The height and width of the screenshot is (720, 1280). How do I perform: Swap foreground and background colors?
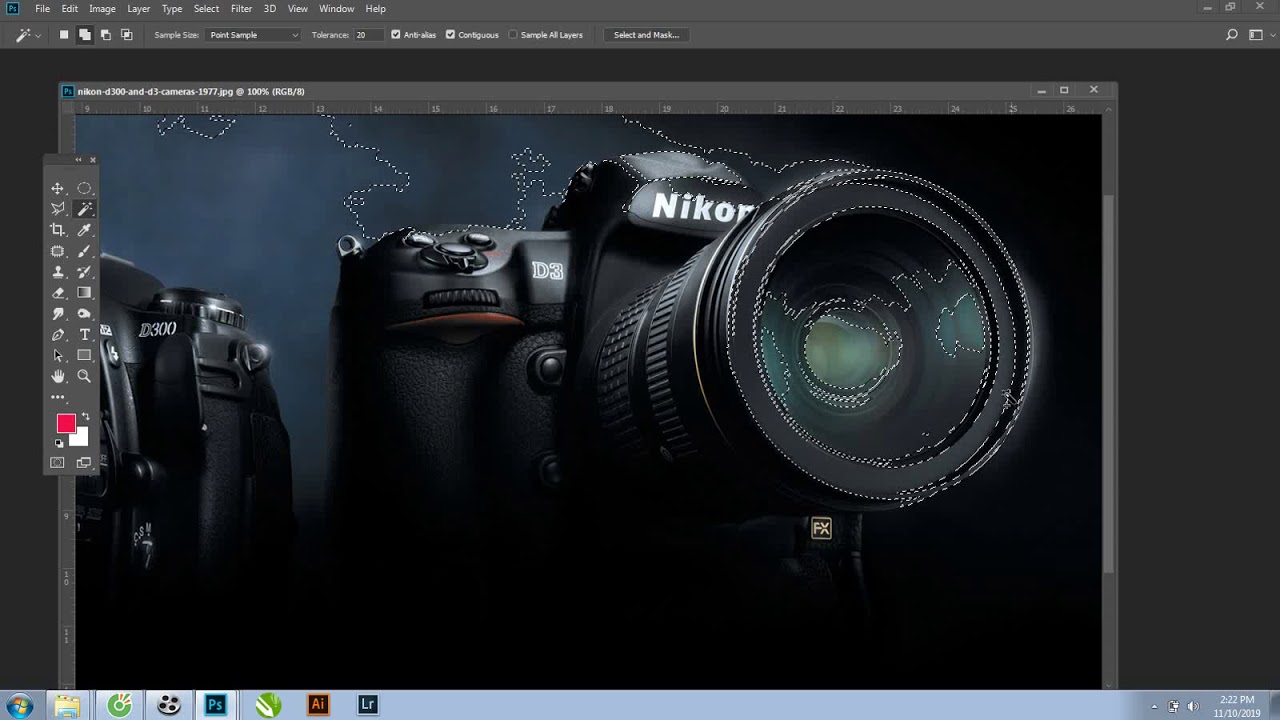[x=85, y=416]
